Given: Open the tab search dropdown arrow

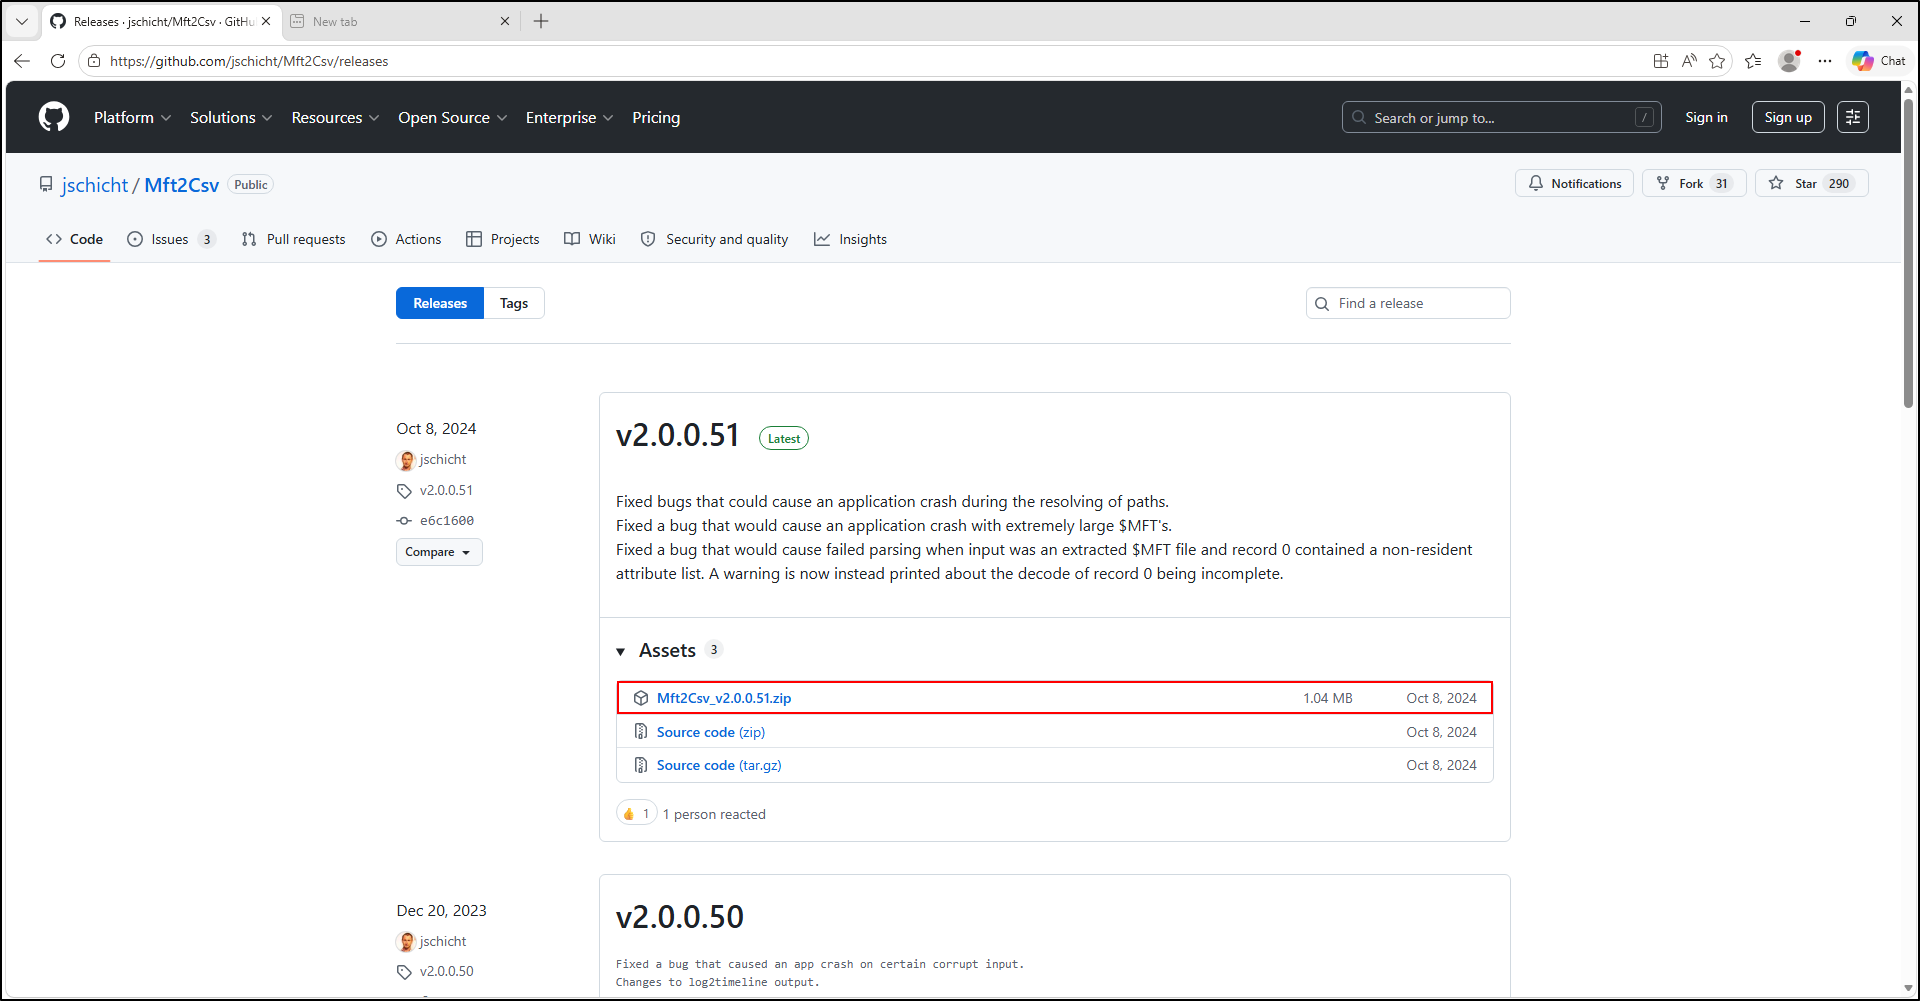Looking at the screenshot, I should 22,21.
